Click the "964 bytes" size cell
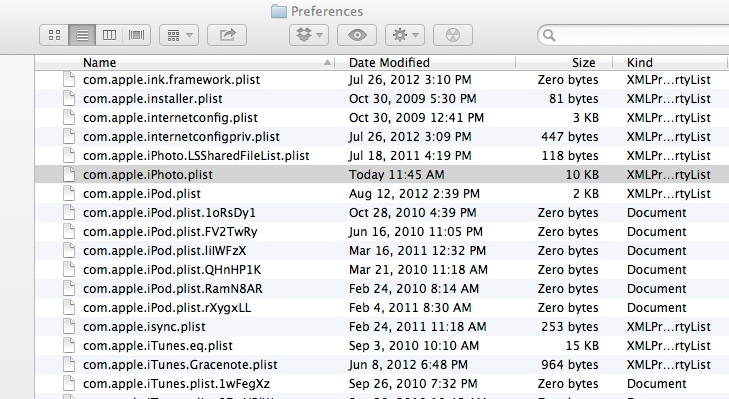The image size is (729, 399). [570, 365]
